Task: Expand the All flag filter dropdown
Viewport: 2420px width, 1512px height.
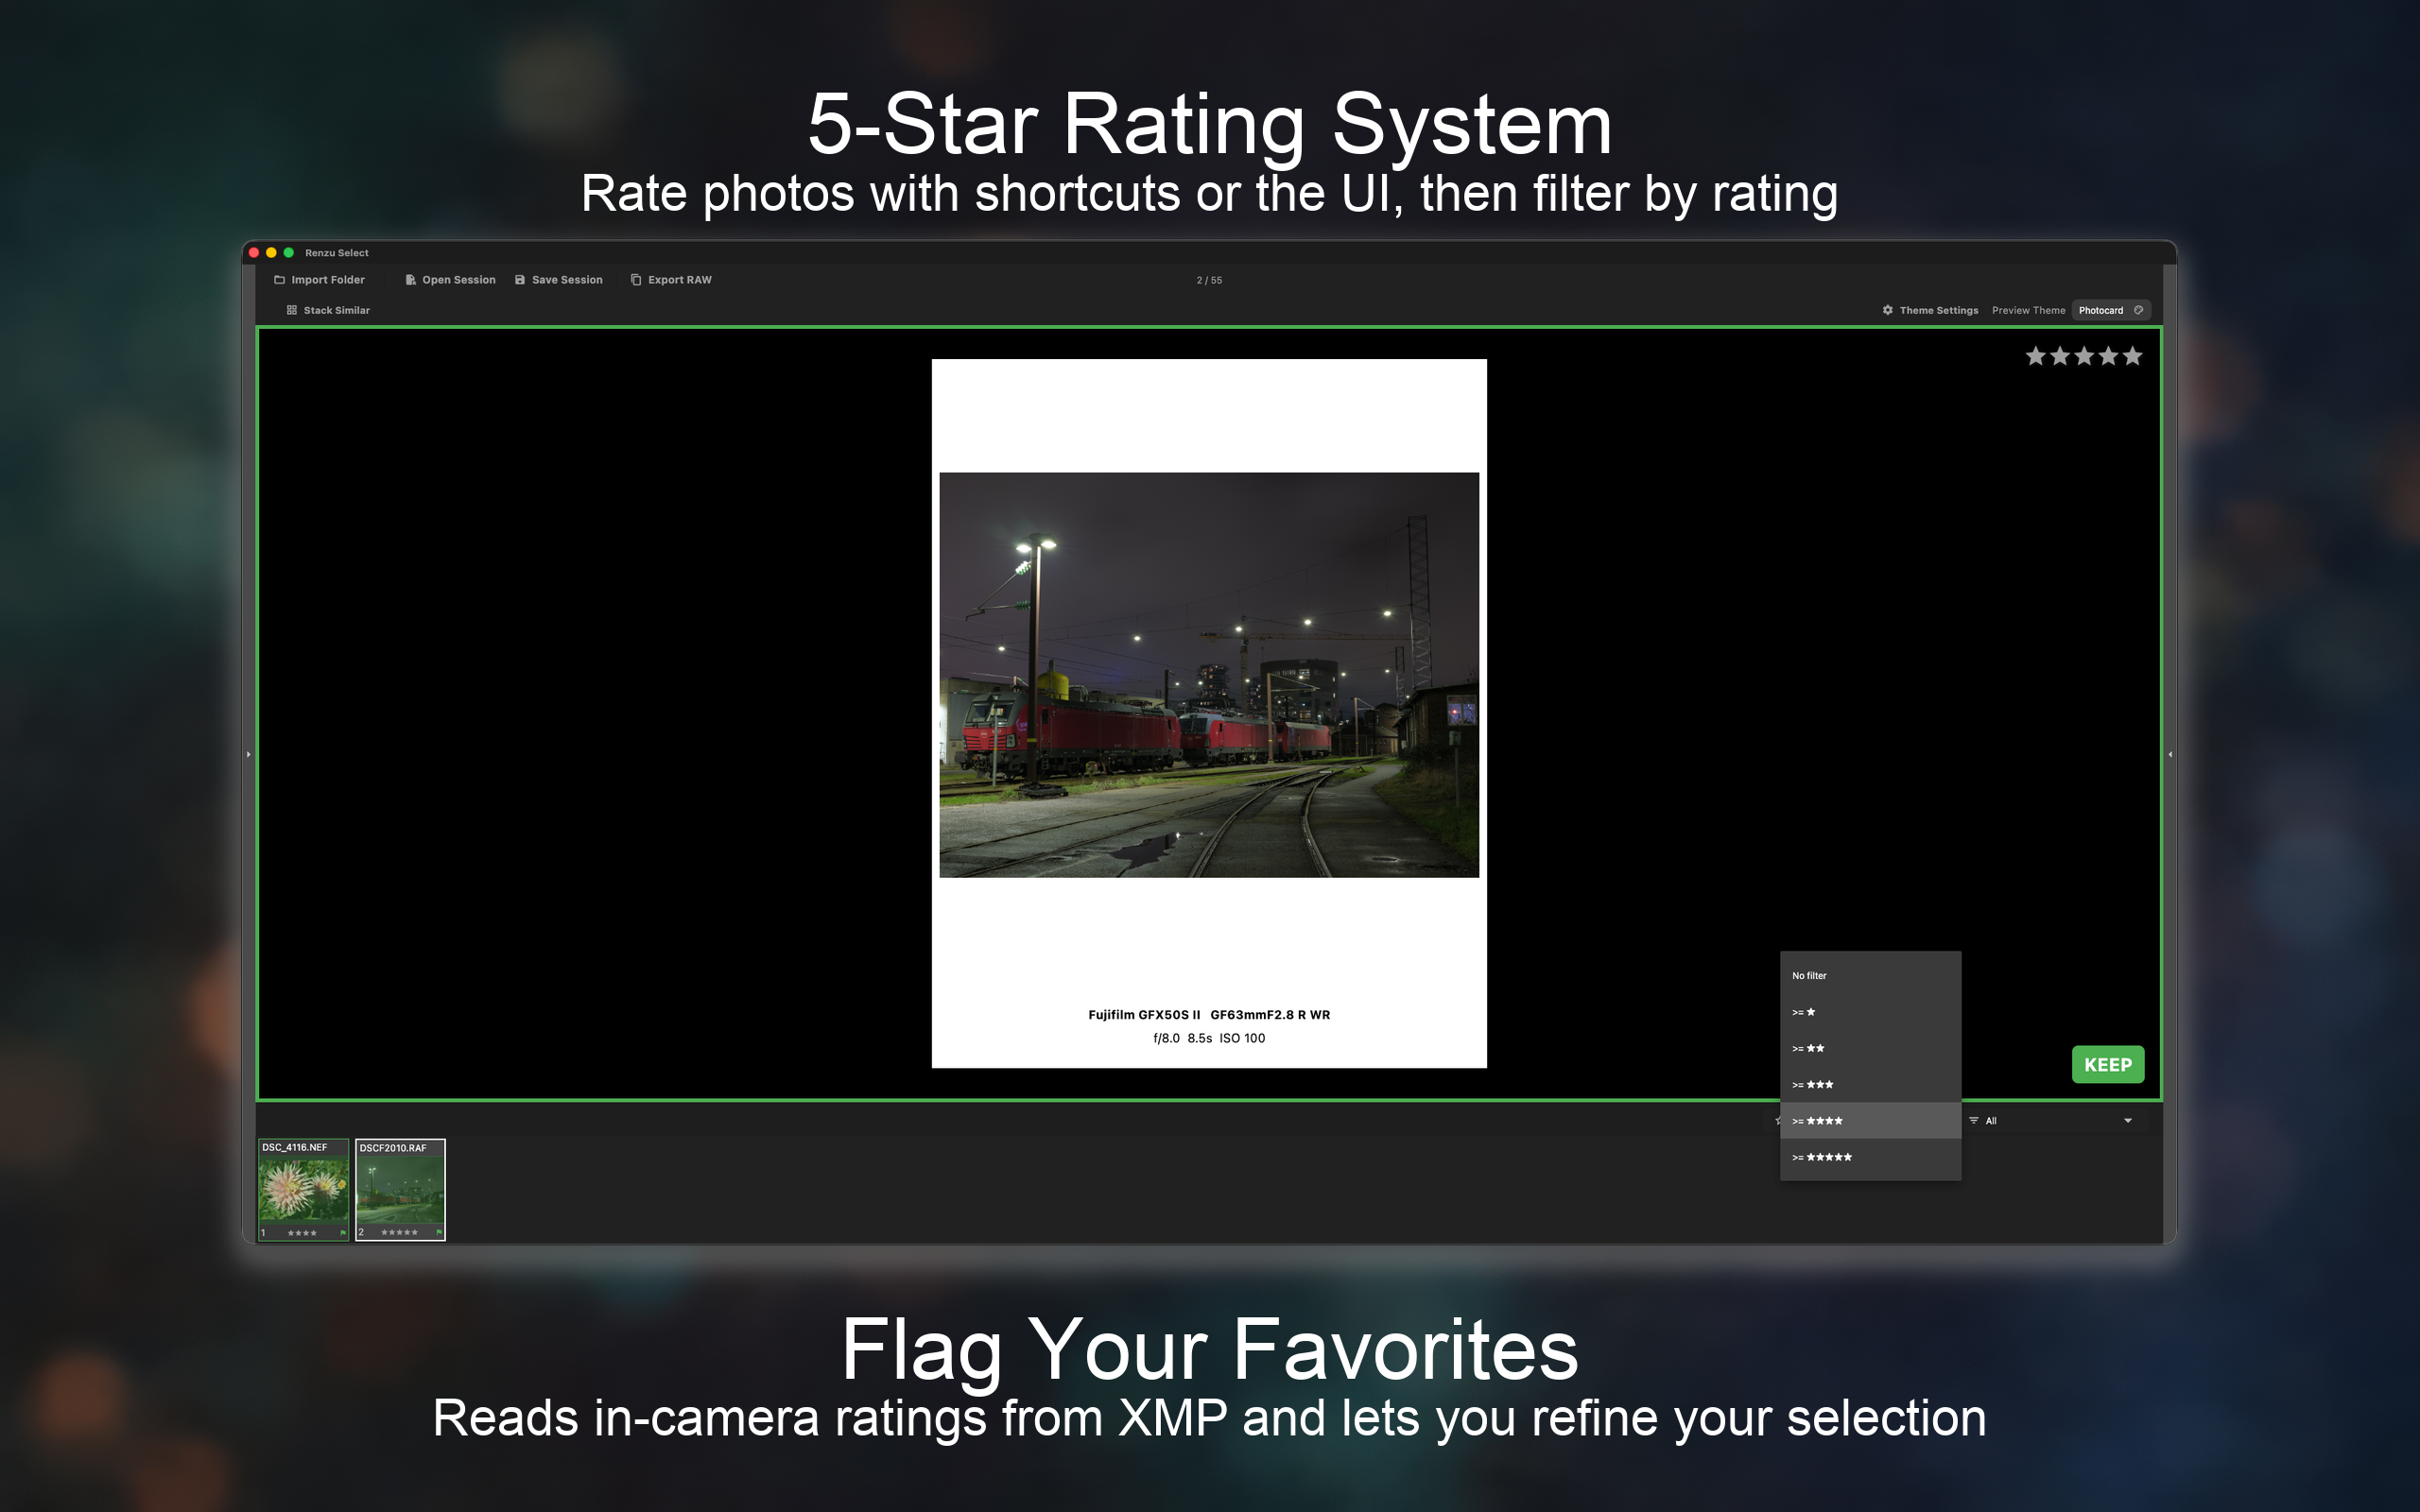Action: pos(2052,1121)
